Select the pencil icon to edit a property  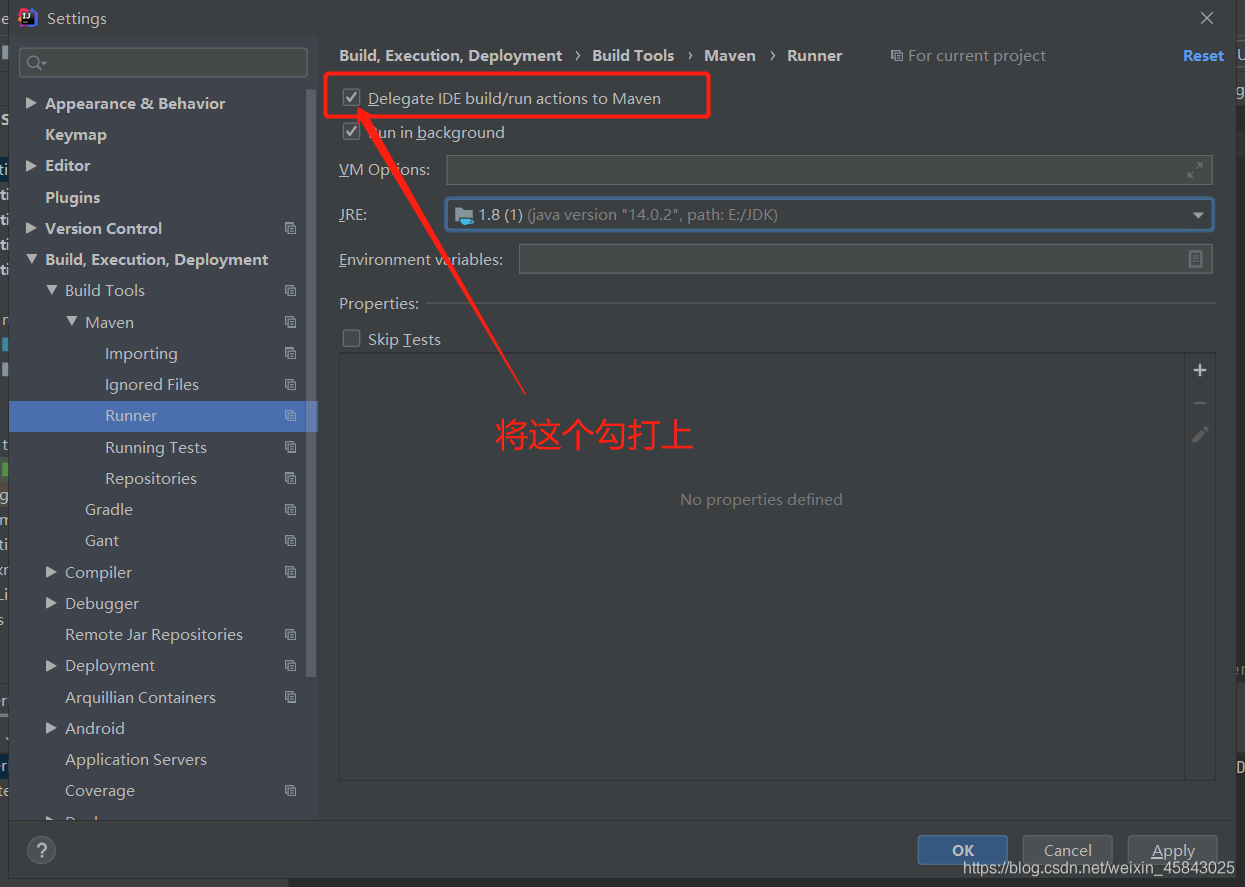click(1199, 435)
